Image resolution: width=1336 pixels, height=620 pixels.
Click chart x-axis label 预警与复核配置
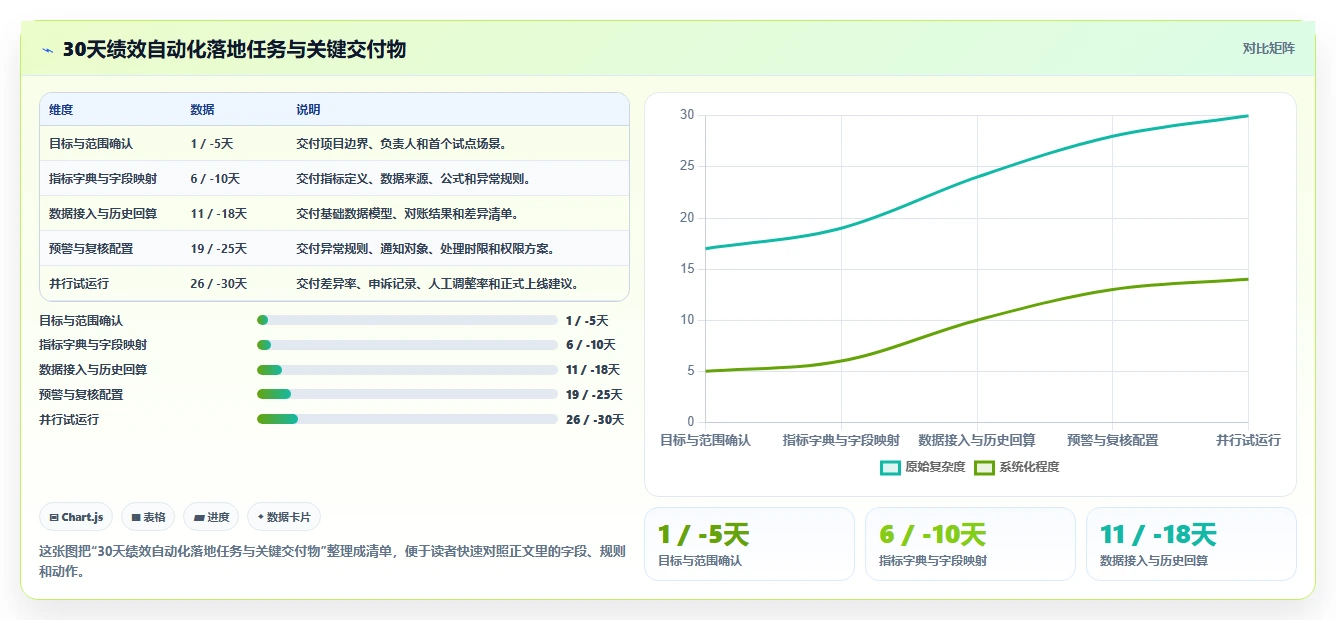click(1112, 440)
